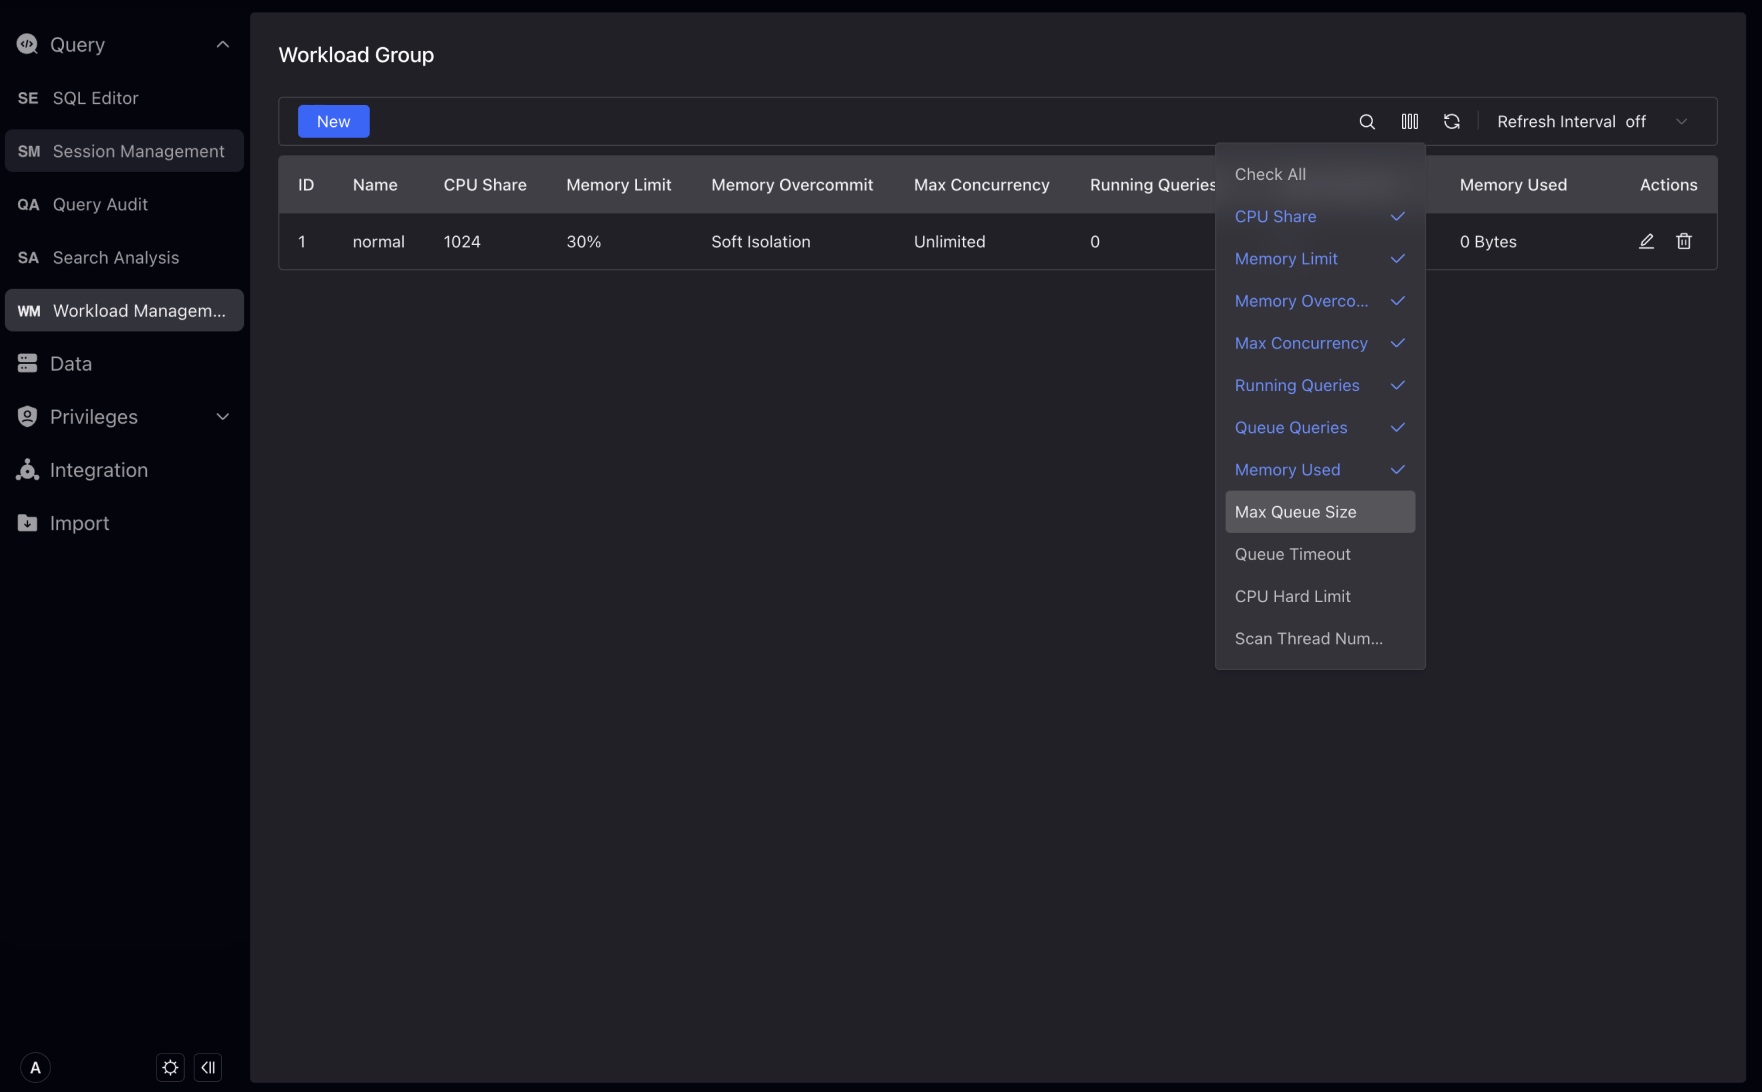Click the theme toggle sun icon
Screen dimensions: 1762x1092
click(x=170, y=1067)
